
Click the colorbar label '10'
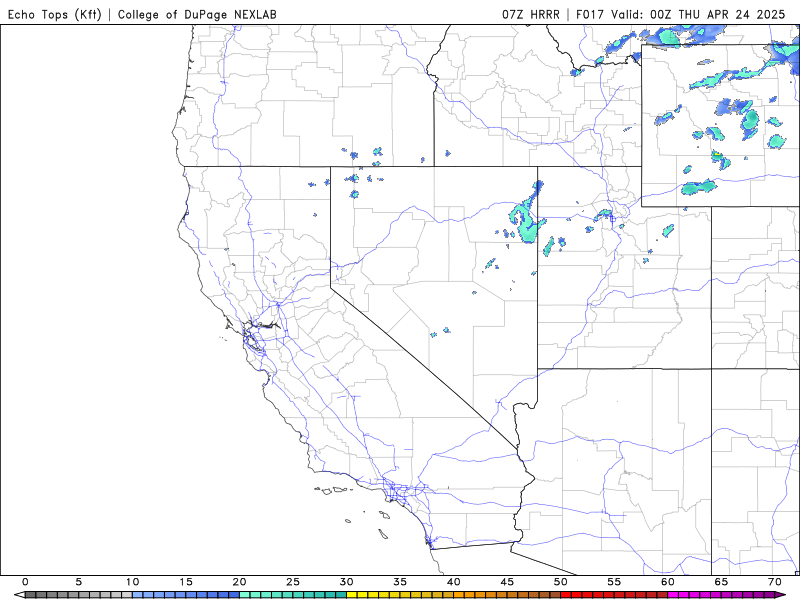pos(132,582)
